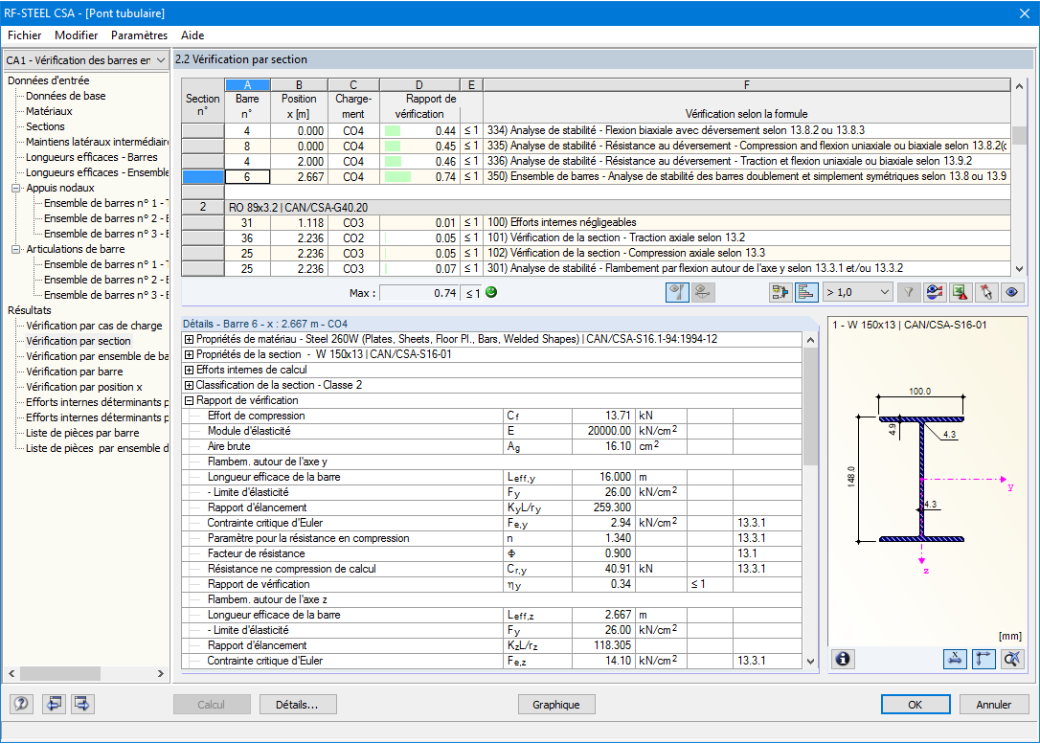Expand 'Propriétés de matériau' details row
Image resolution: width=1040 pixels, height=744 pixels.
tap(189, 340)
